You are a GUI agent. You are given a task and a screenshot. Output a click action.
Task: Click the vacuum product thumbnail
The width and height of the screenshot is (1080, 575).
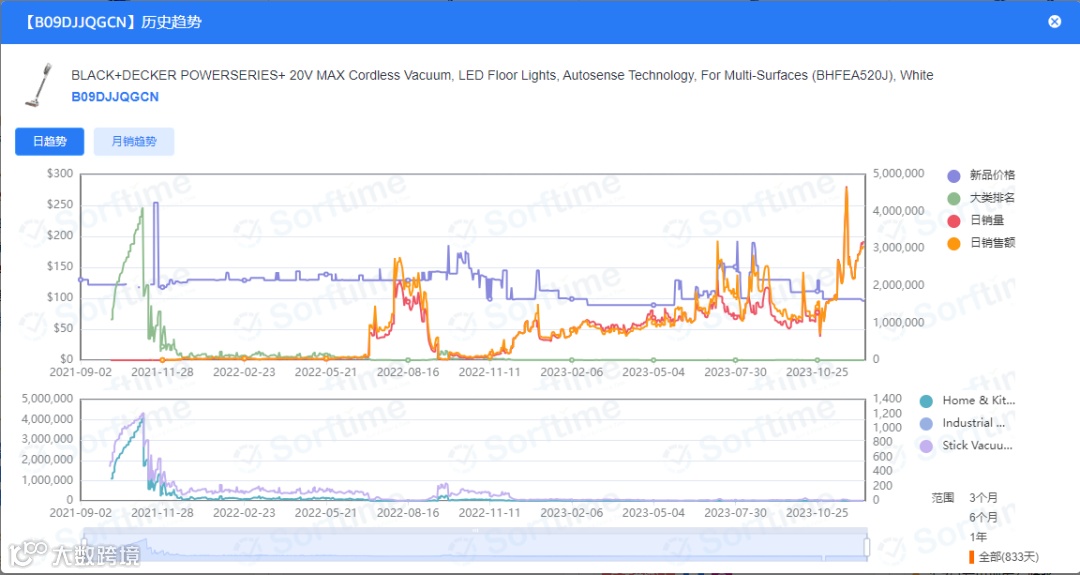[39, 85]
